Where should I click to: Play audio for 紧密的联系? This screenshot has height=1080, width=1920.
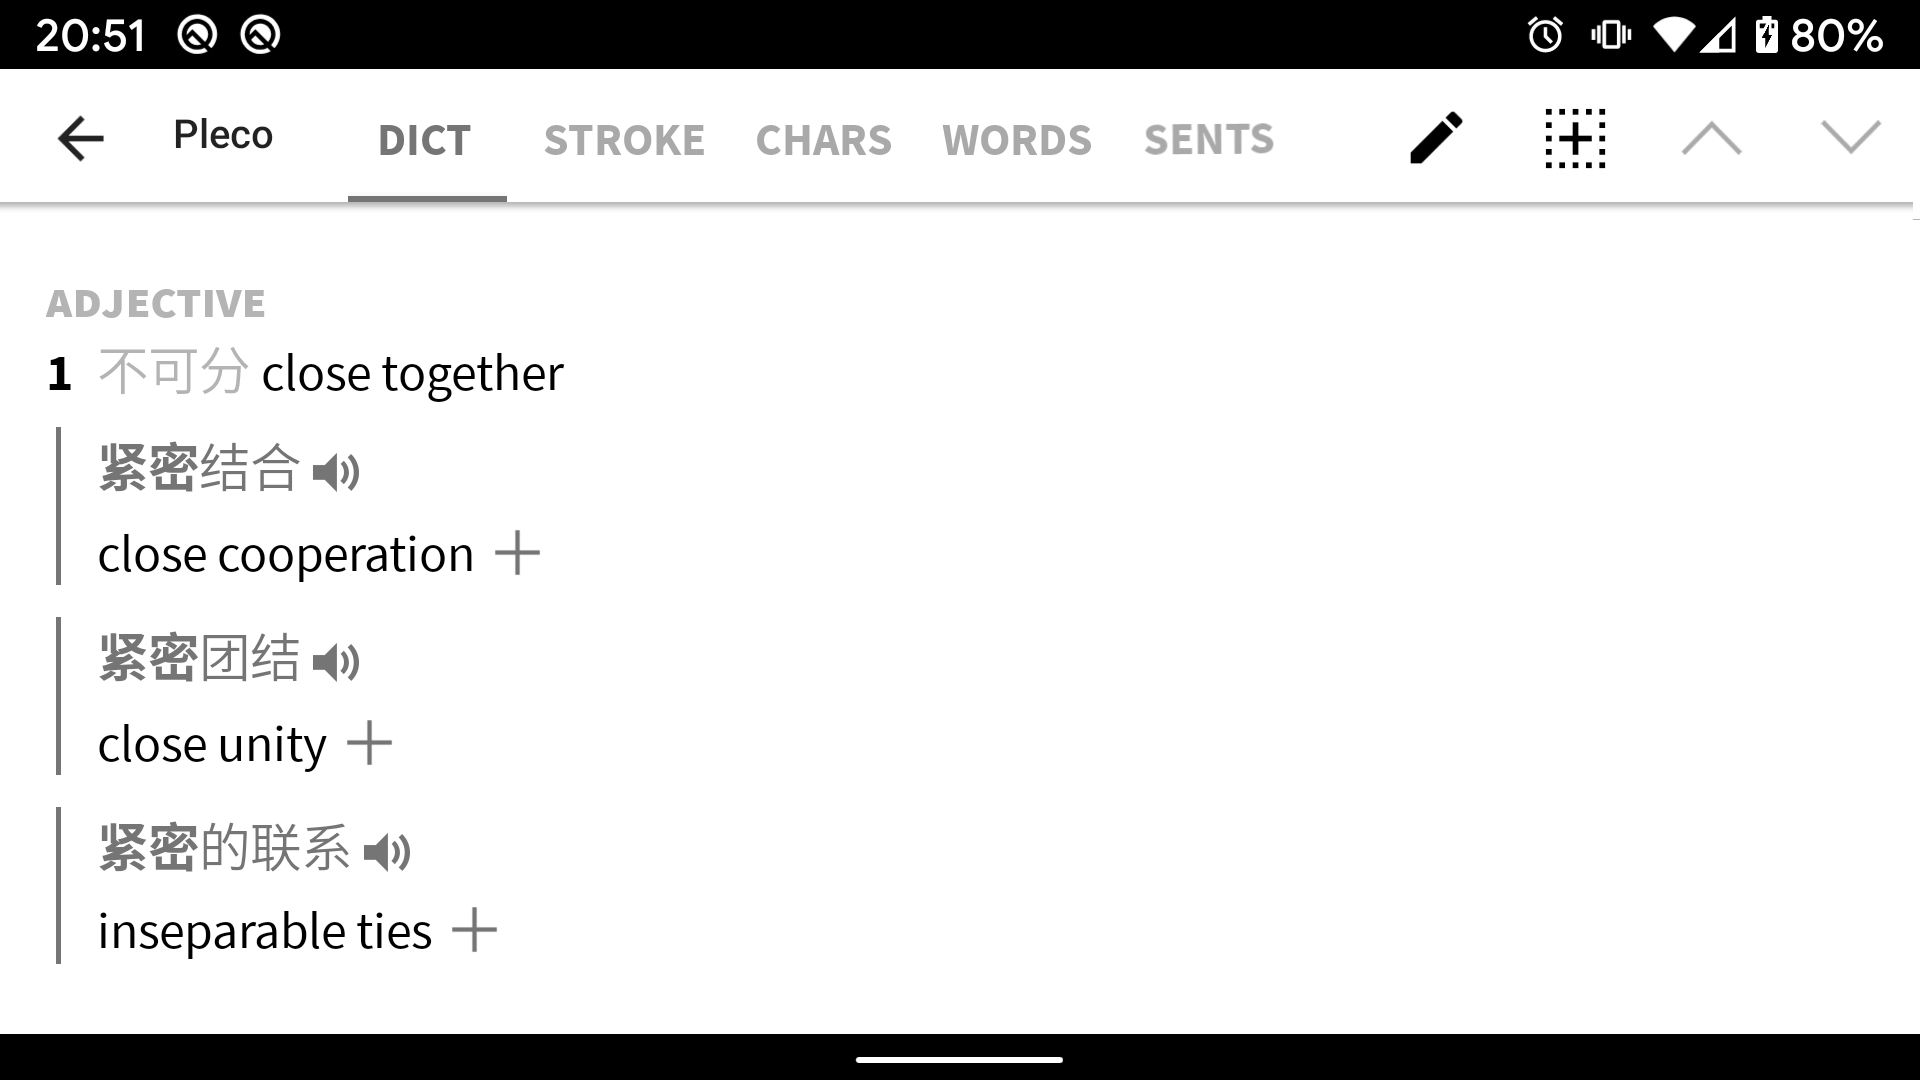(387, 852)
